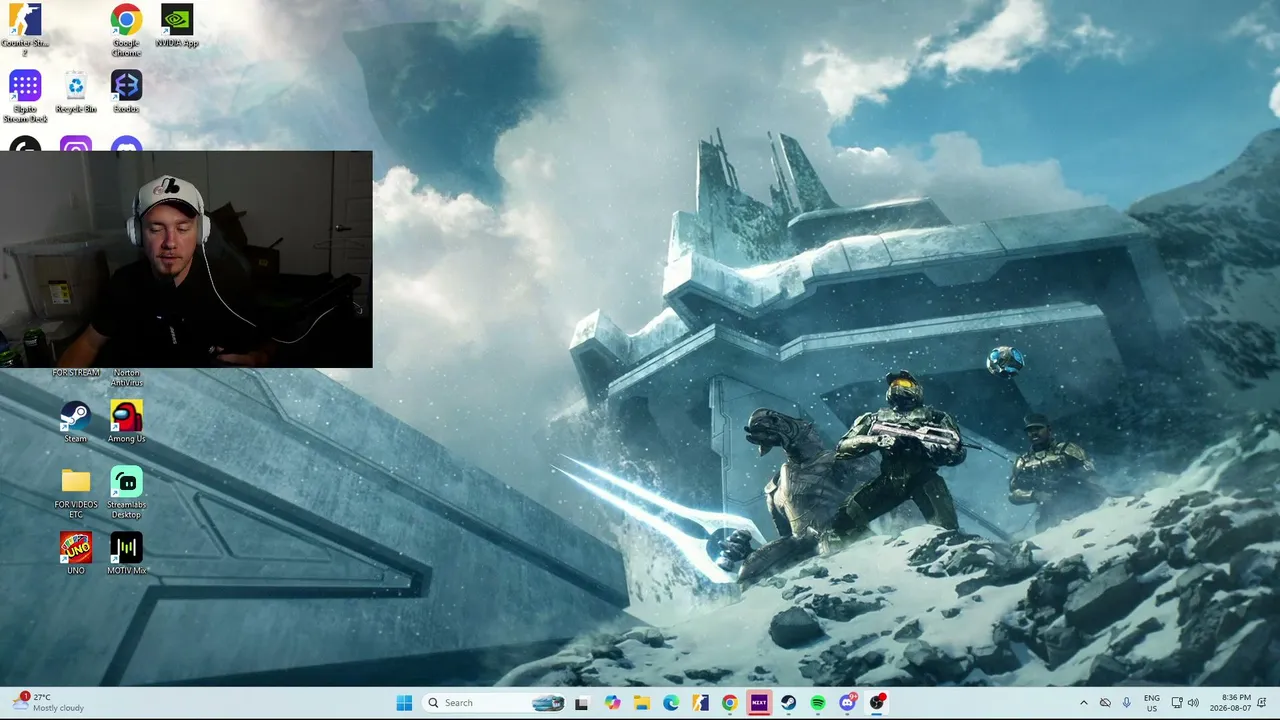The height and width of the screenshot is (720, 1280).
Task: Select the FOR VIDEOS ETC folder
Action: (x=75, y=492)
